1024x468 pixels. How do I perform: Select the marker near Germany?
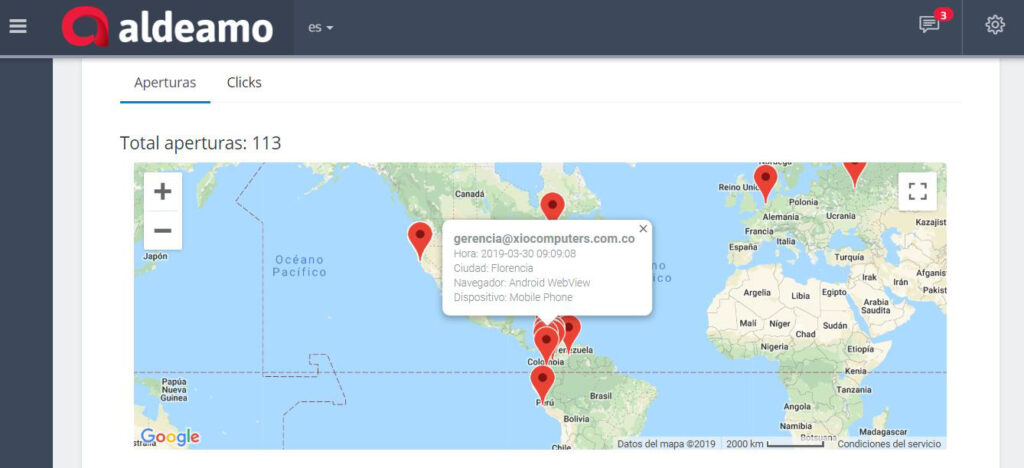766,181
